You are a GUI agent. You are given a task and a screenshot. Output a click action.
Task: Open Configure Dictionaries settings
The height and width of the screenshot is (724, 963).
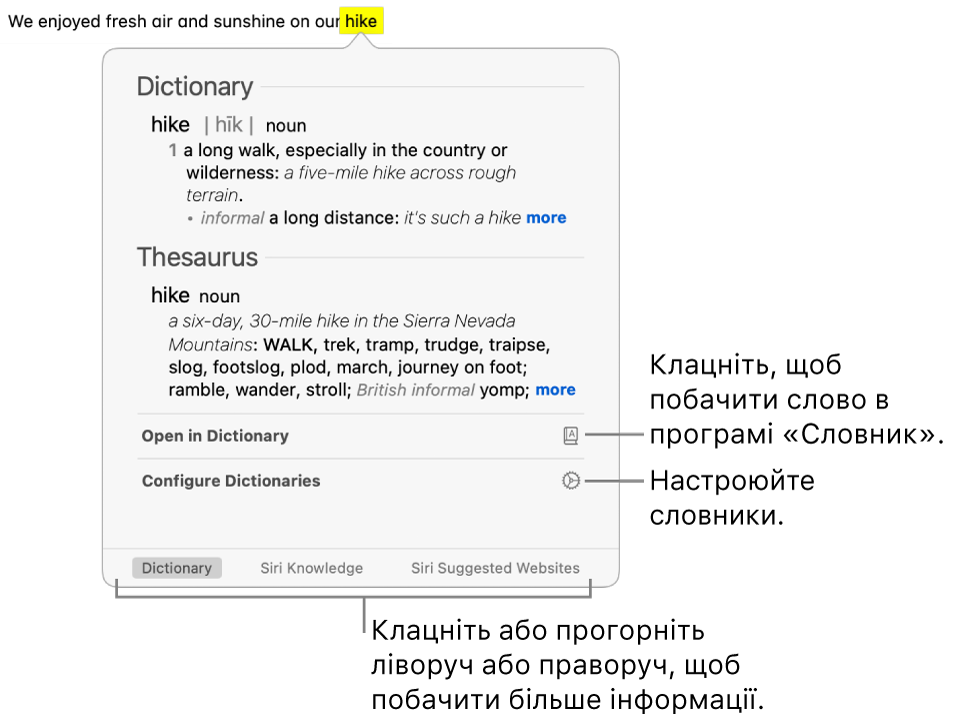tap(360, 481)
